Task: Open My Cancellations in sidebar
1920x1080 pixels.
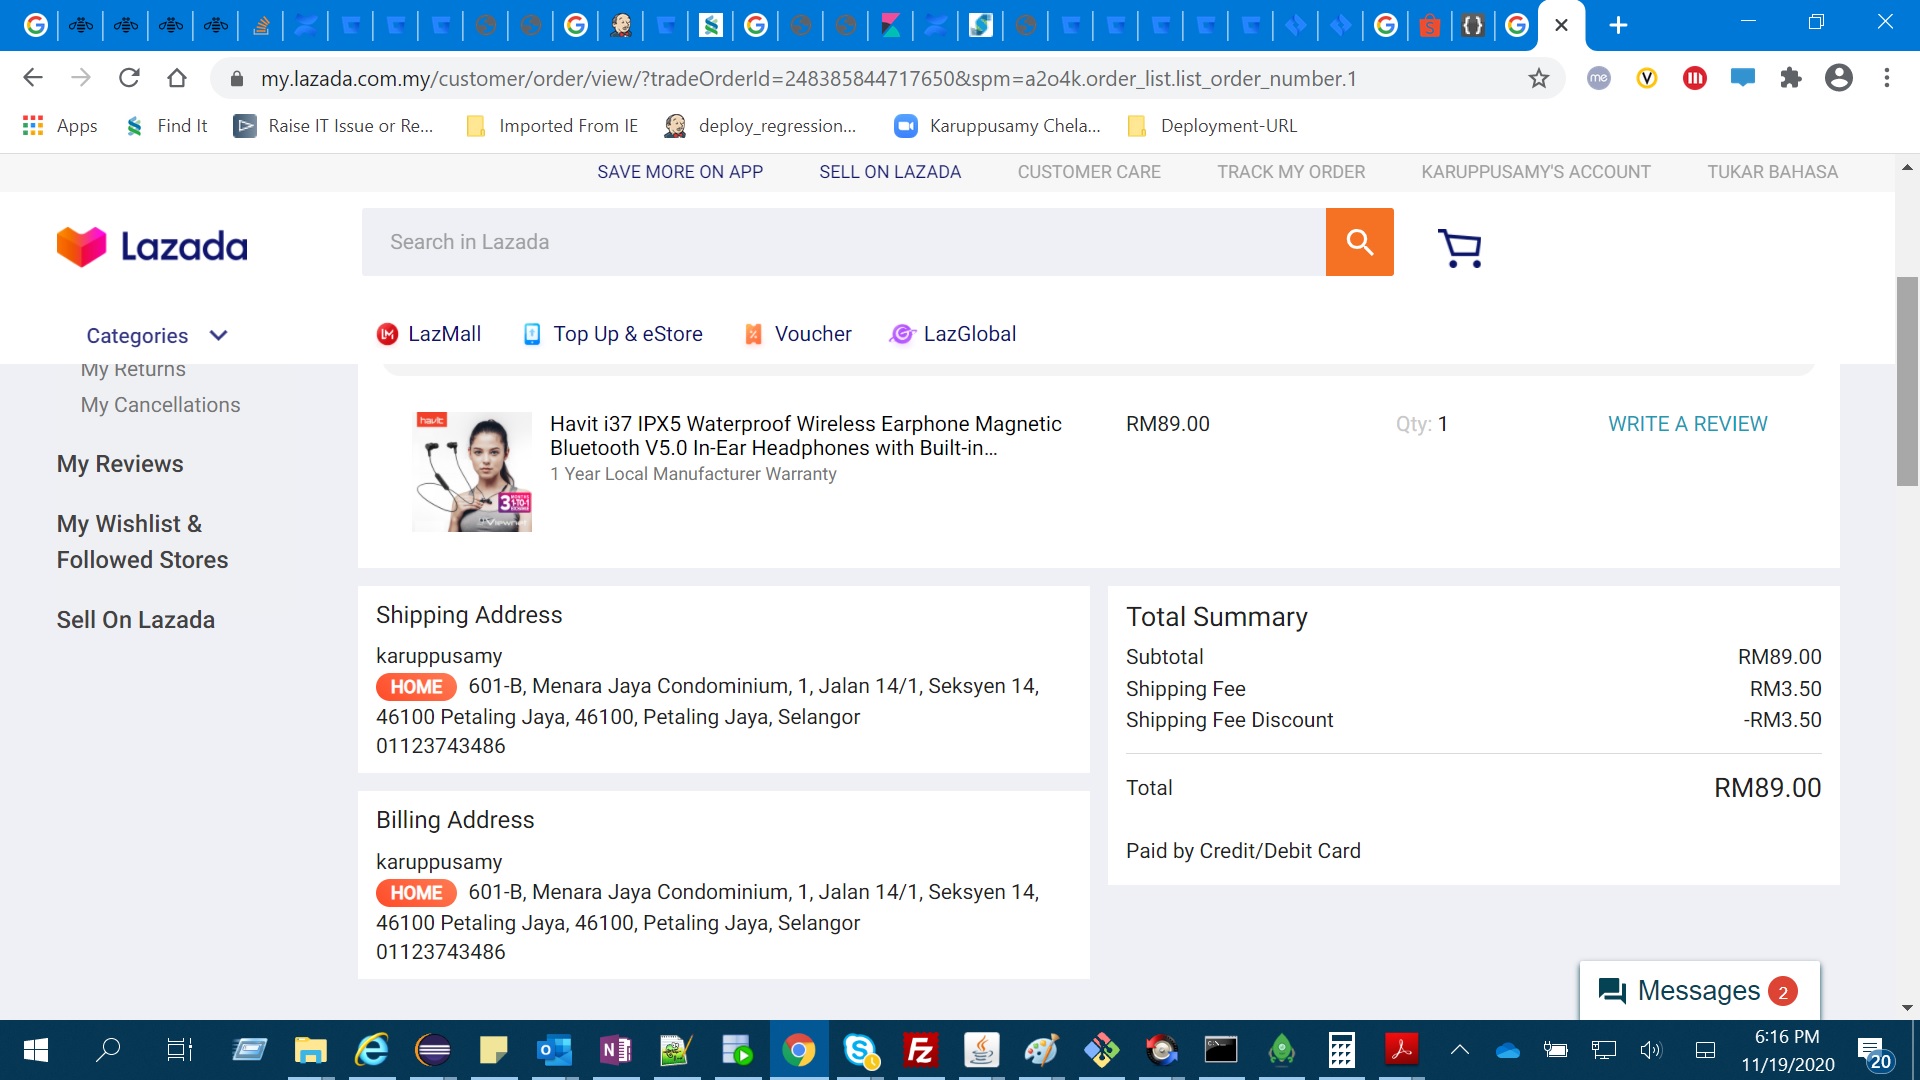Action: (x=160, y=405)
